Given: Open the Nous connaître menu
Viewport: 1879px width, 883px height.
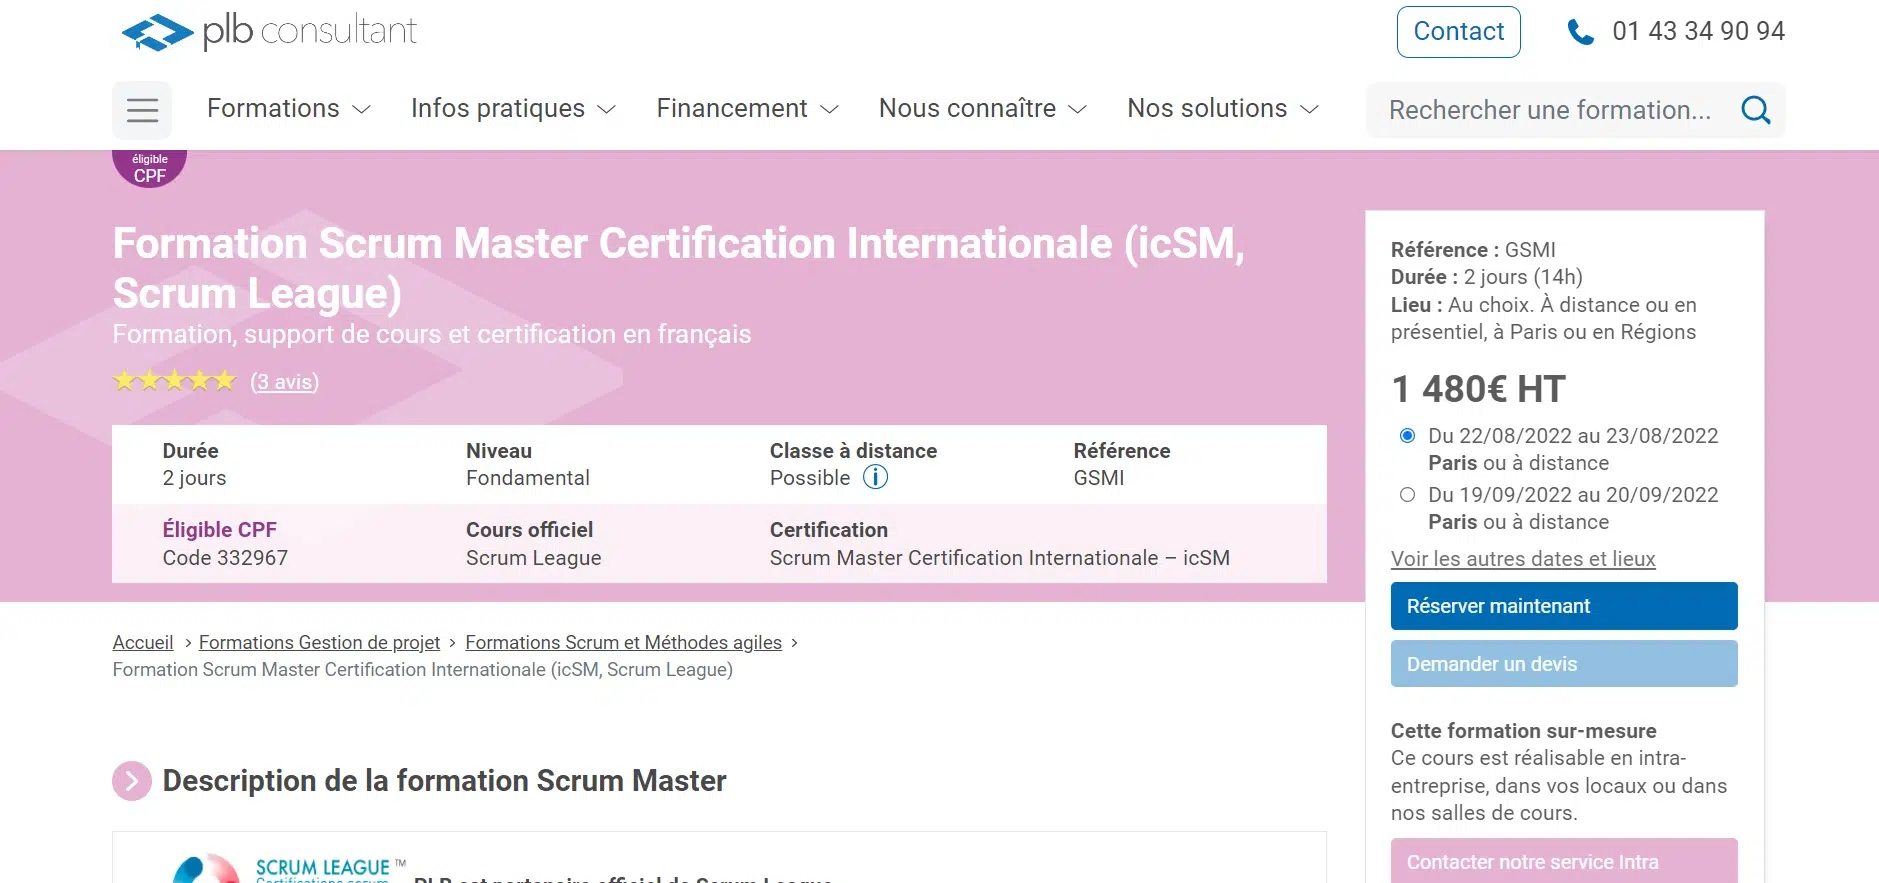Looking at the screenshot, I should [981, 109].
